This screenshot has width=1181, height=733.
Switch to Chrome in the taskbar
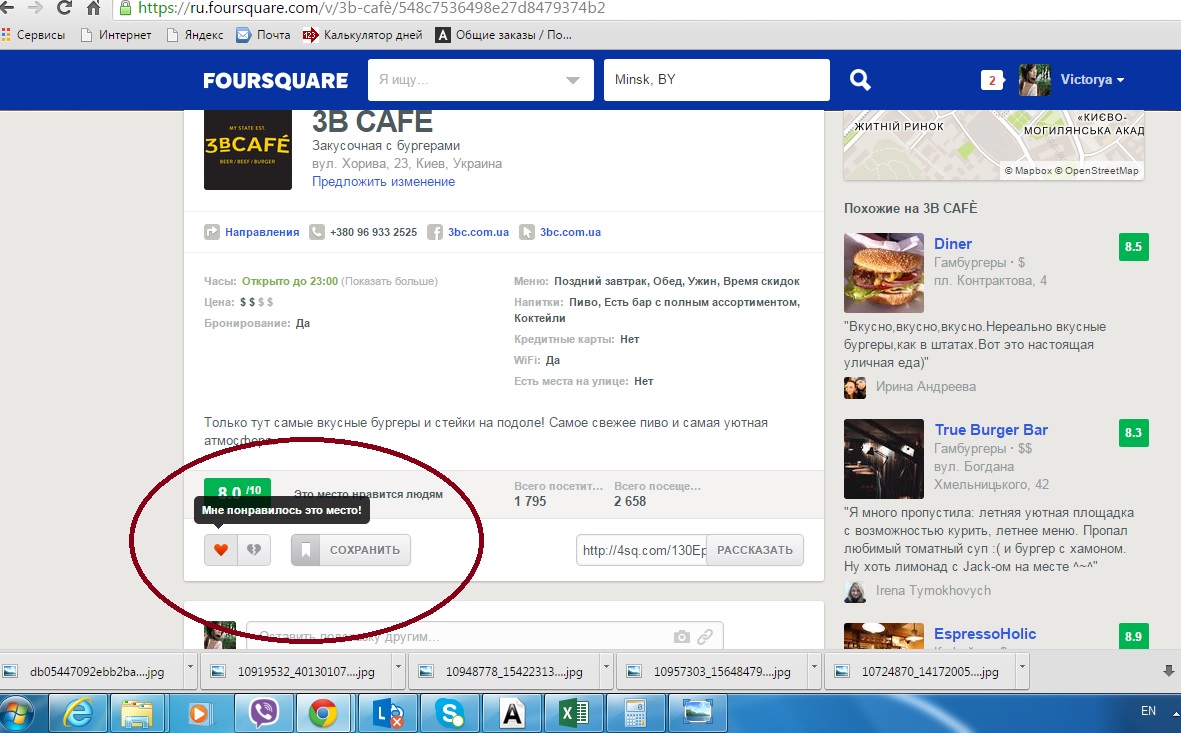pos(325,713)
